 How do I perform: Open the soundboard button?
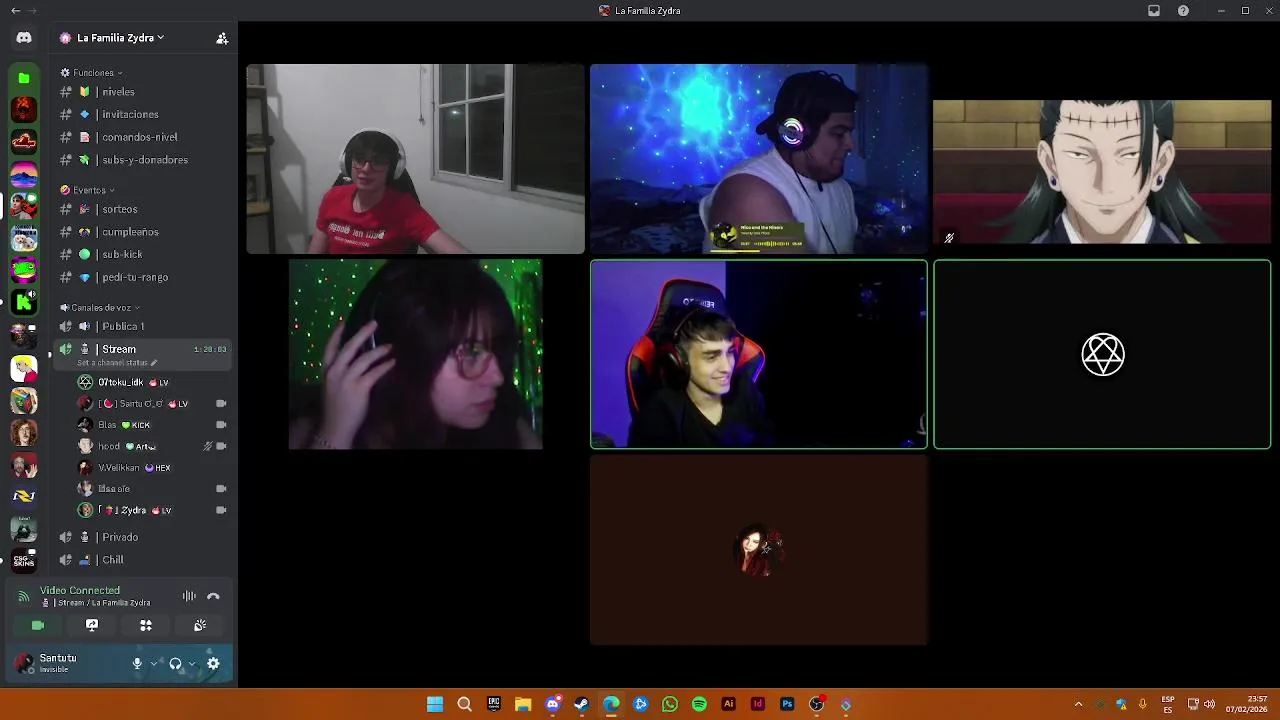200,625
